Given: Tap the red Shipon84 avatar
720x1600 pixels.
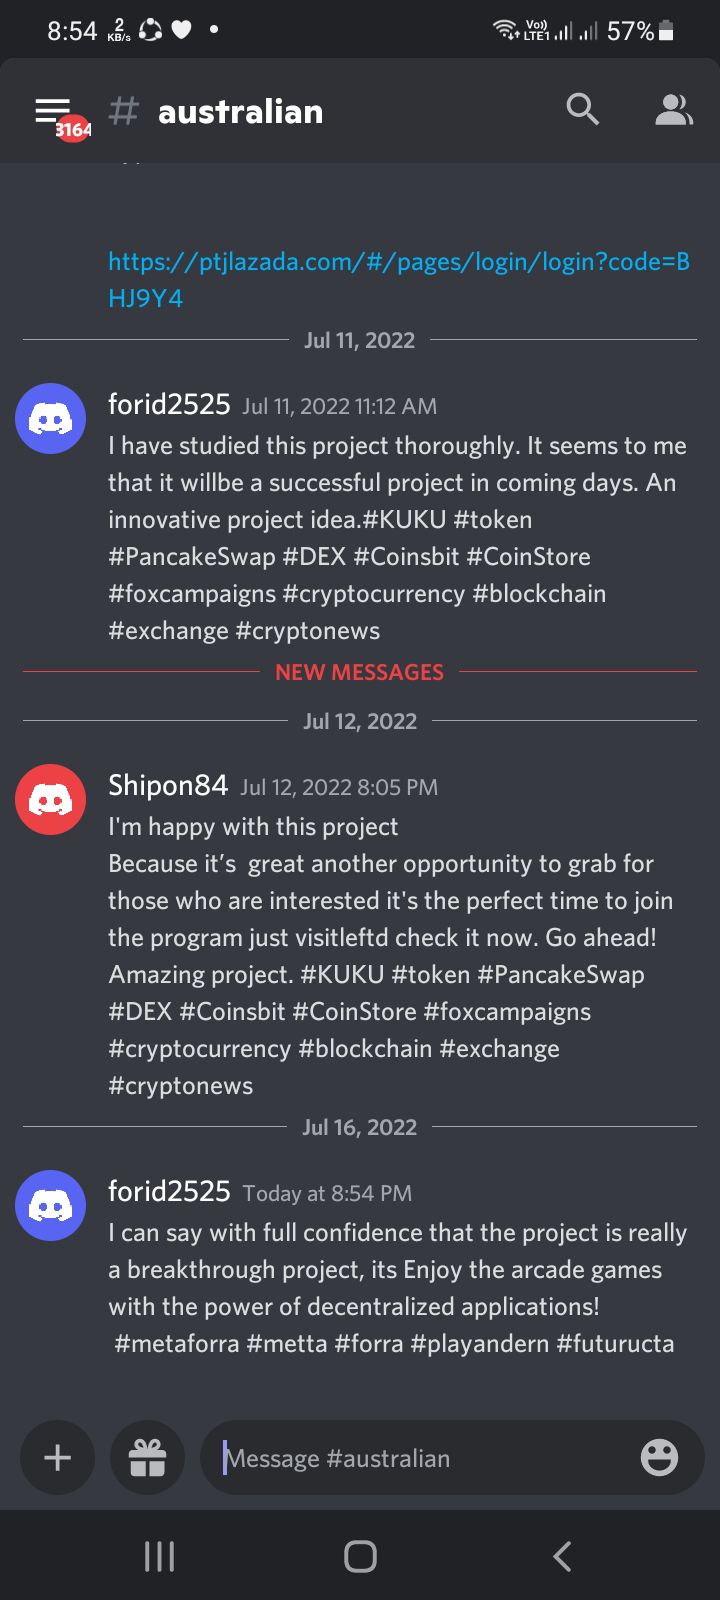Looking at the screenshot, I should (50, 799).
